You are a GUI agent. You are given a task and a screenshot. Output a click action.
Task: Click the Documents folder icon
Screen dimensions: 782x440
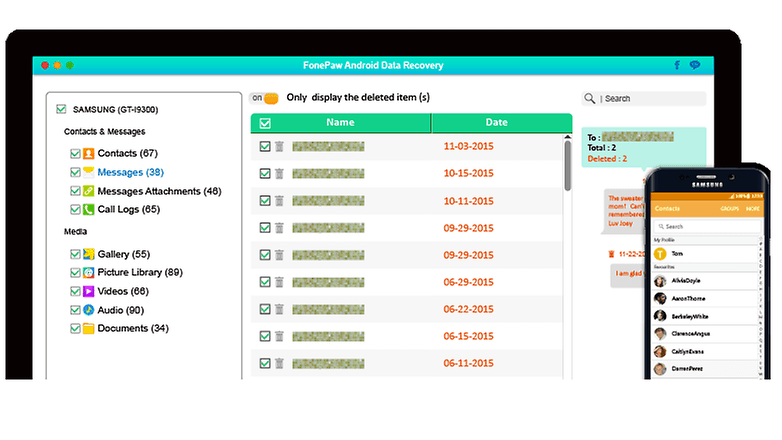pos(89,328)
